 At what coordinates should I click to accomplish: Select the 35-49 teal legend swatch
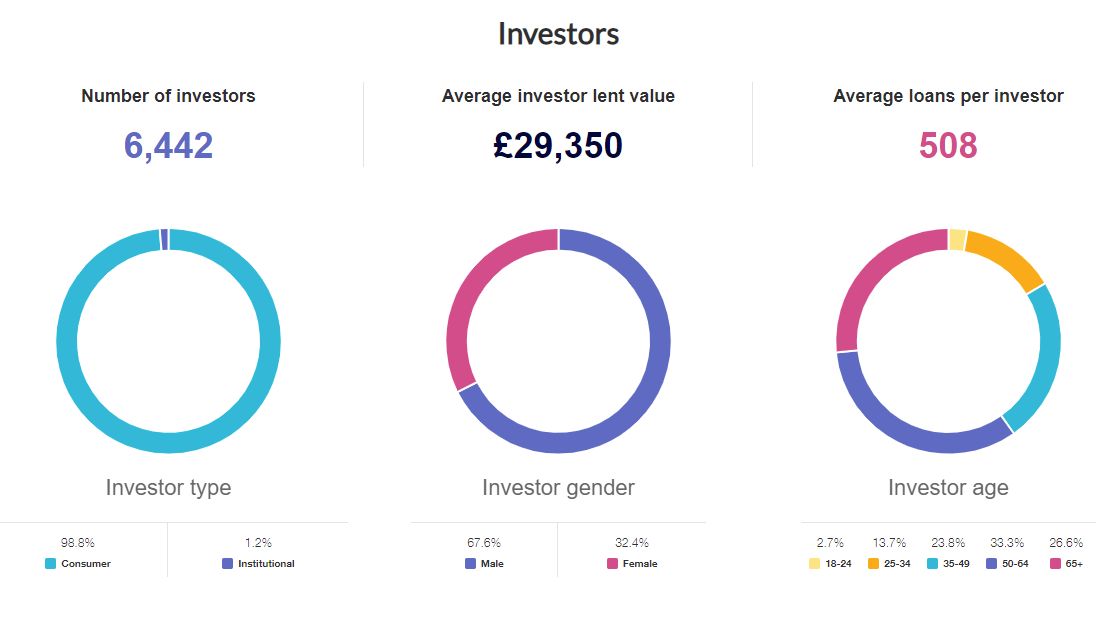[x=932, y=563]
